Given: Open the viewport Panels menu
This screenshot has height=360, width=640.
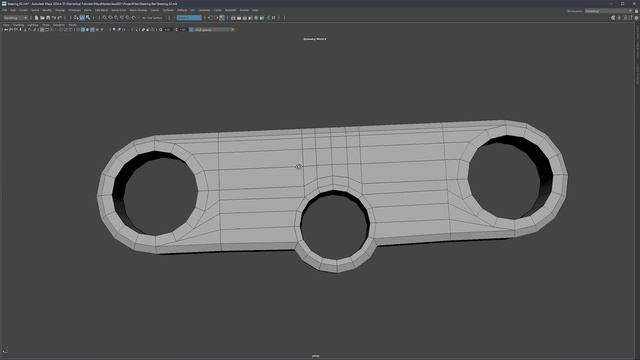Looking at the screenshot, I should pyautogui.click(x=73, y=25).
